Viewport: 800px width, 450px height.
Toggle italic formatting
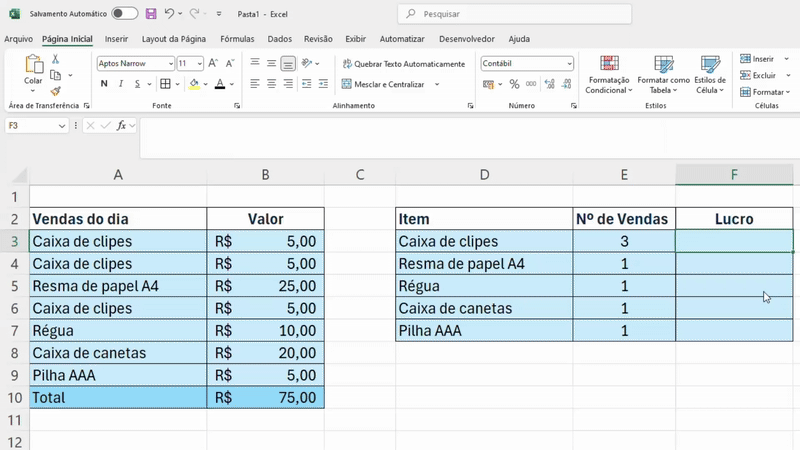coord(121,84)
